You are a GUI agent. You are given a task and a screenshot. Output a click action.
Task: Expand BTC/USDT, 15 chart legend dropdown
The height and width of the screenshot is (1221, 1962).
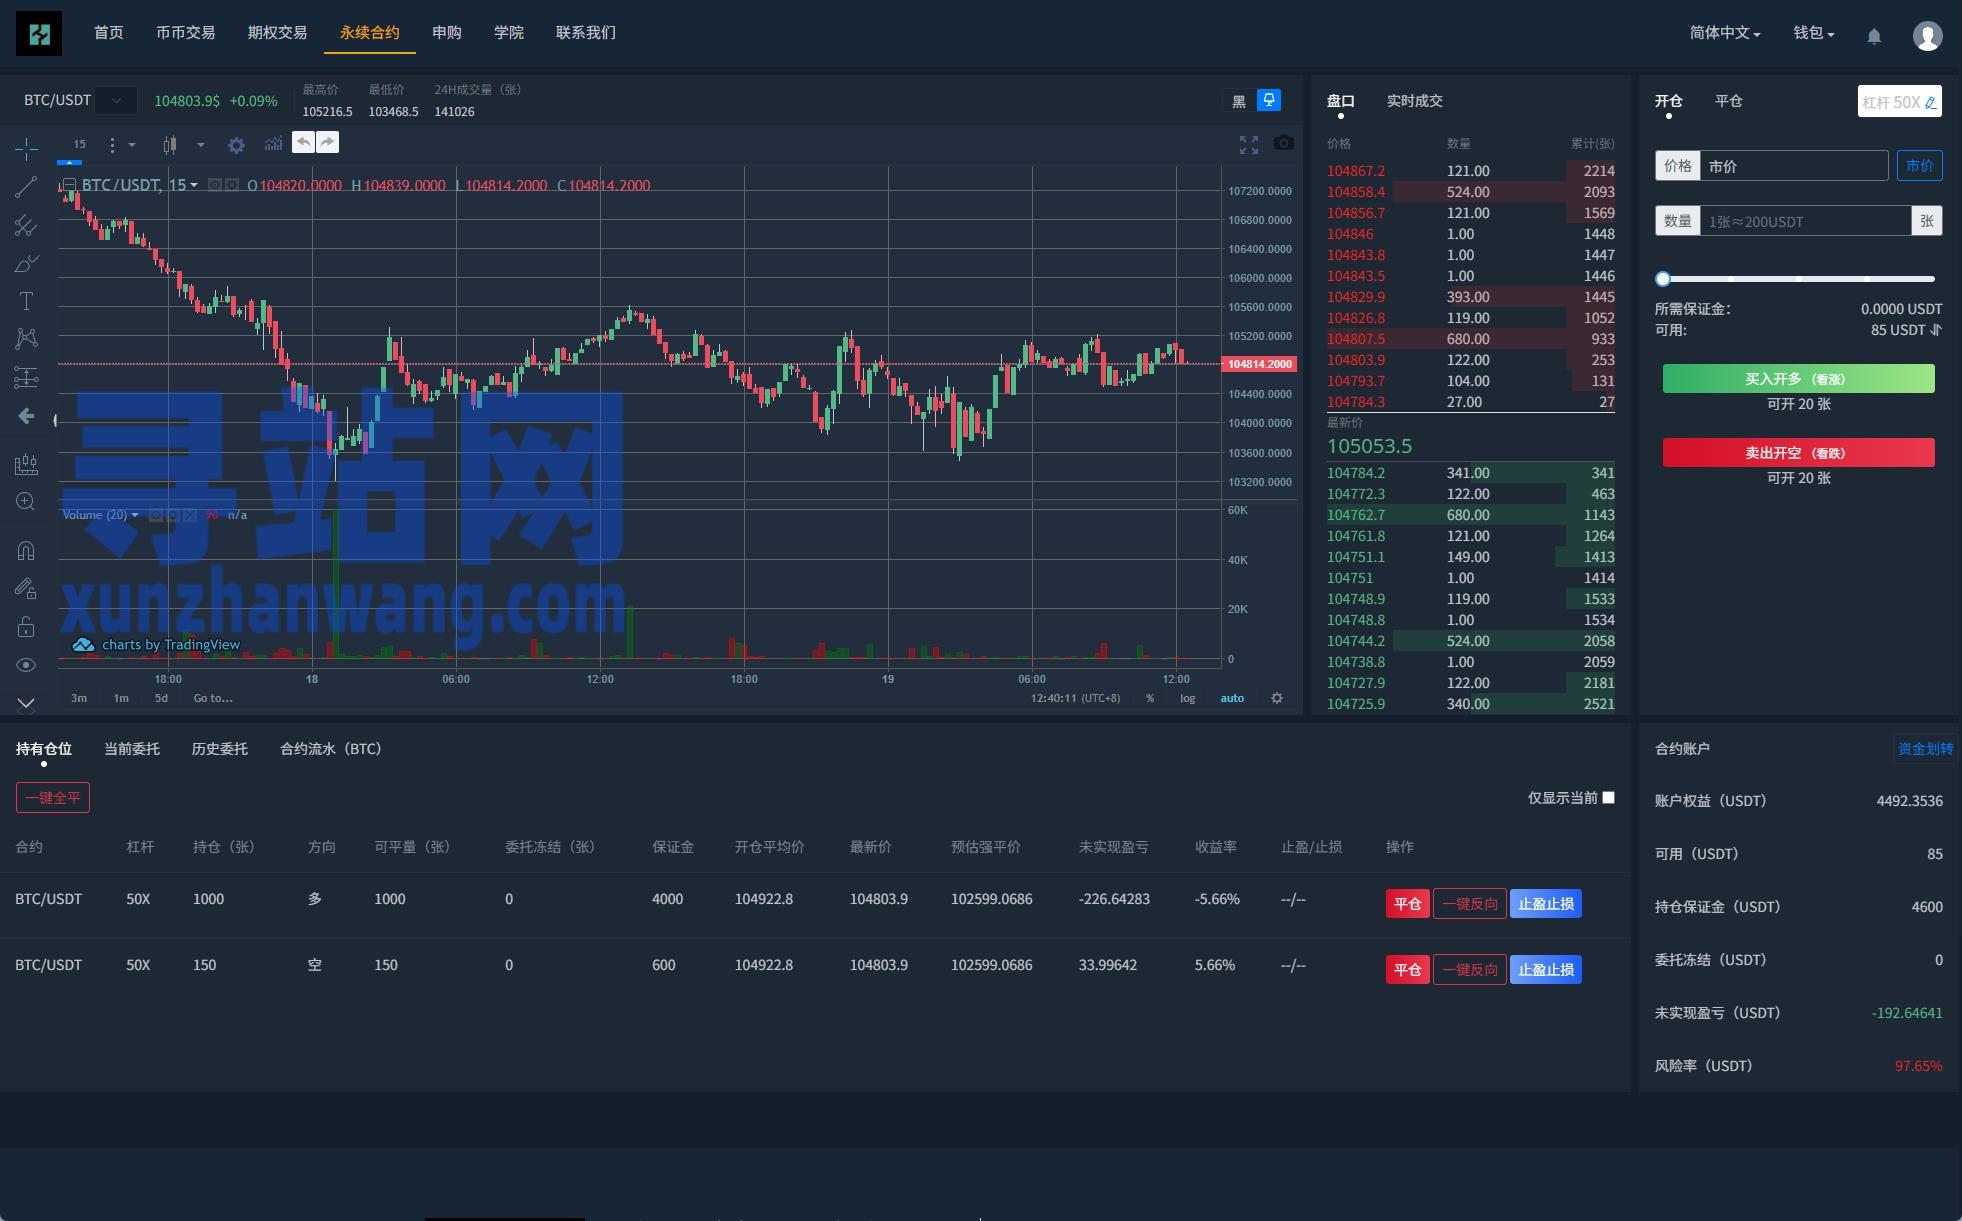tap(194, 185)
